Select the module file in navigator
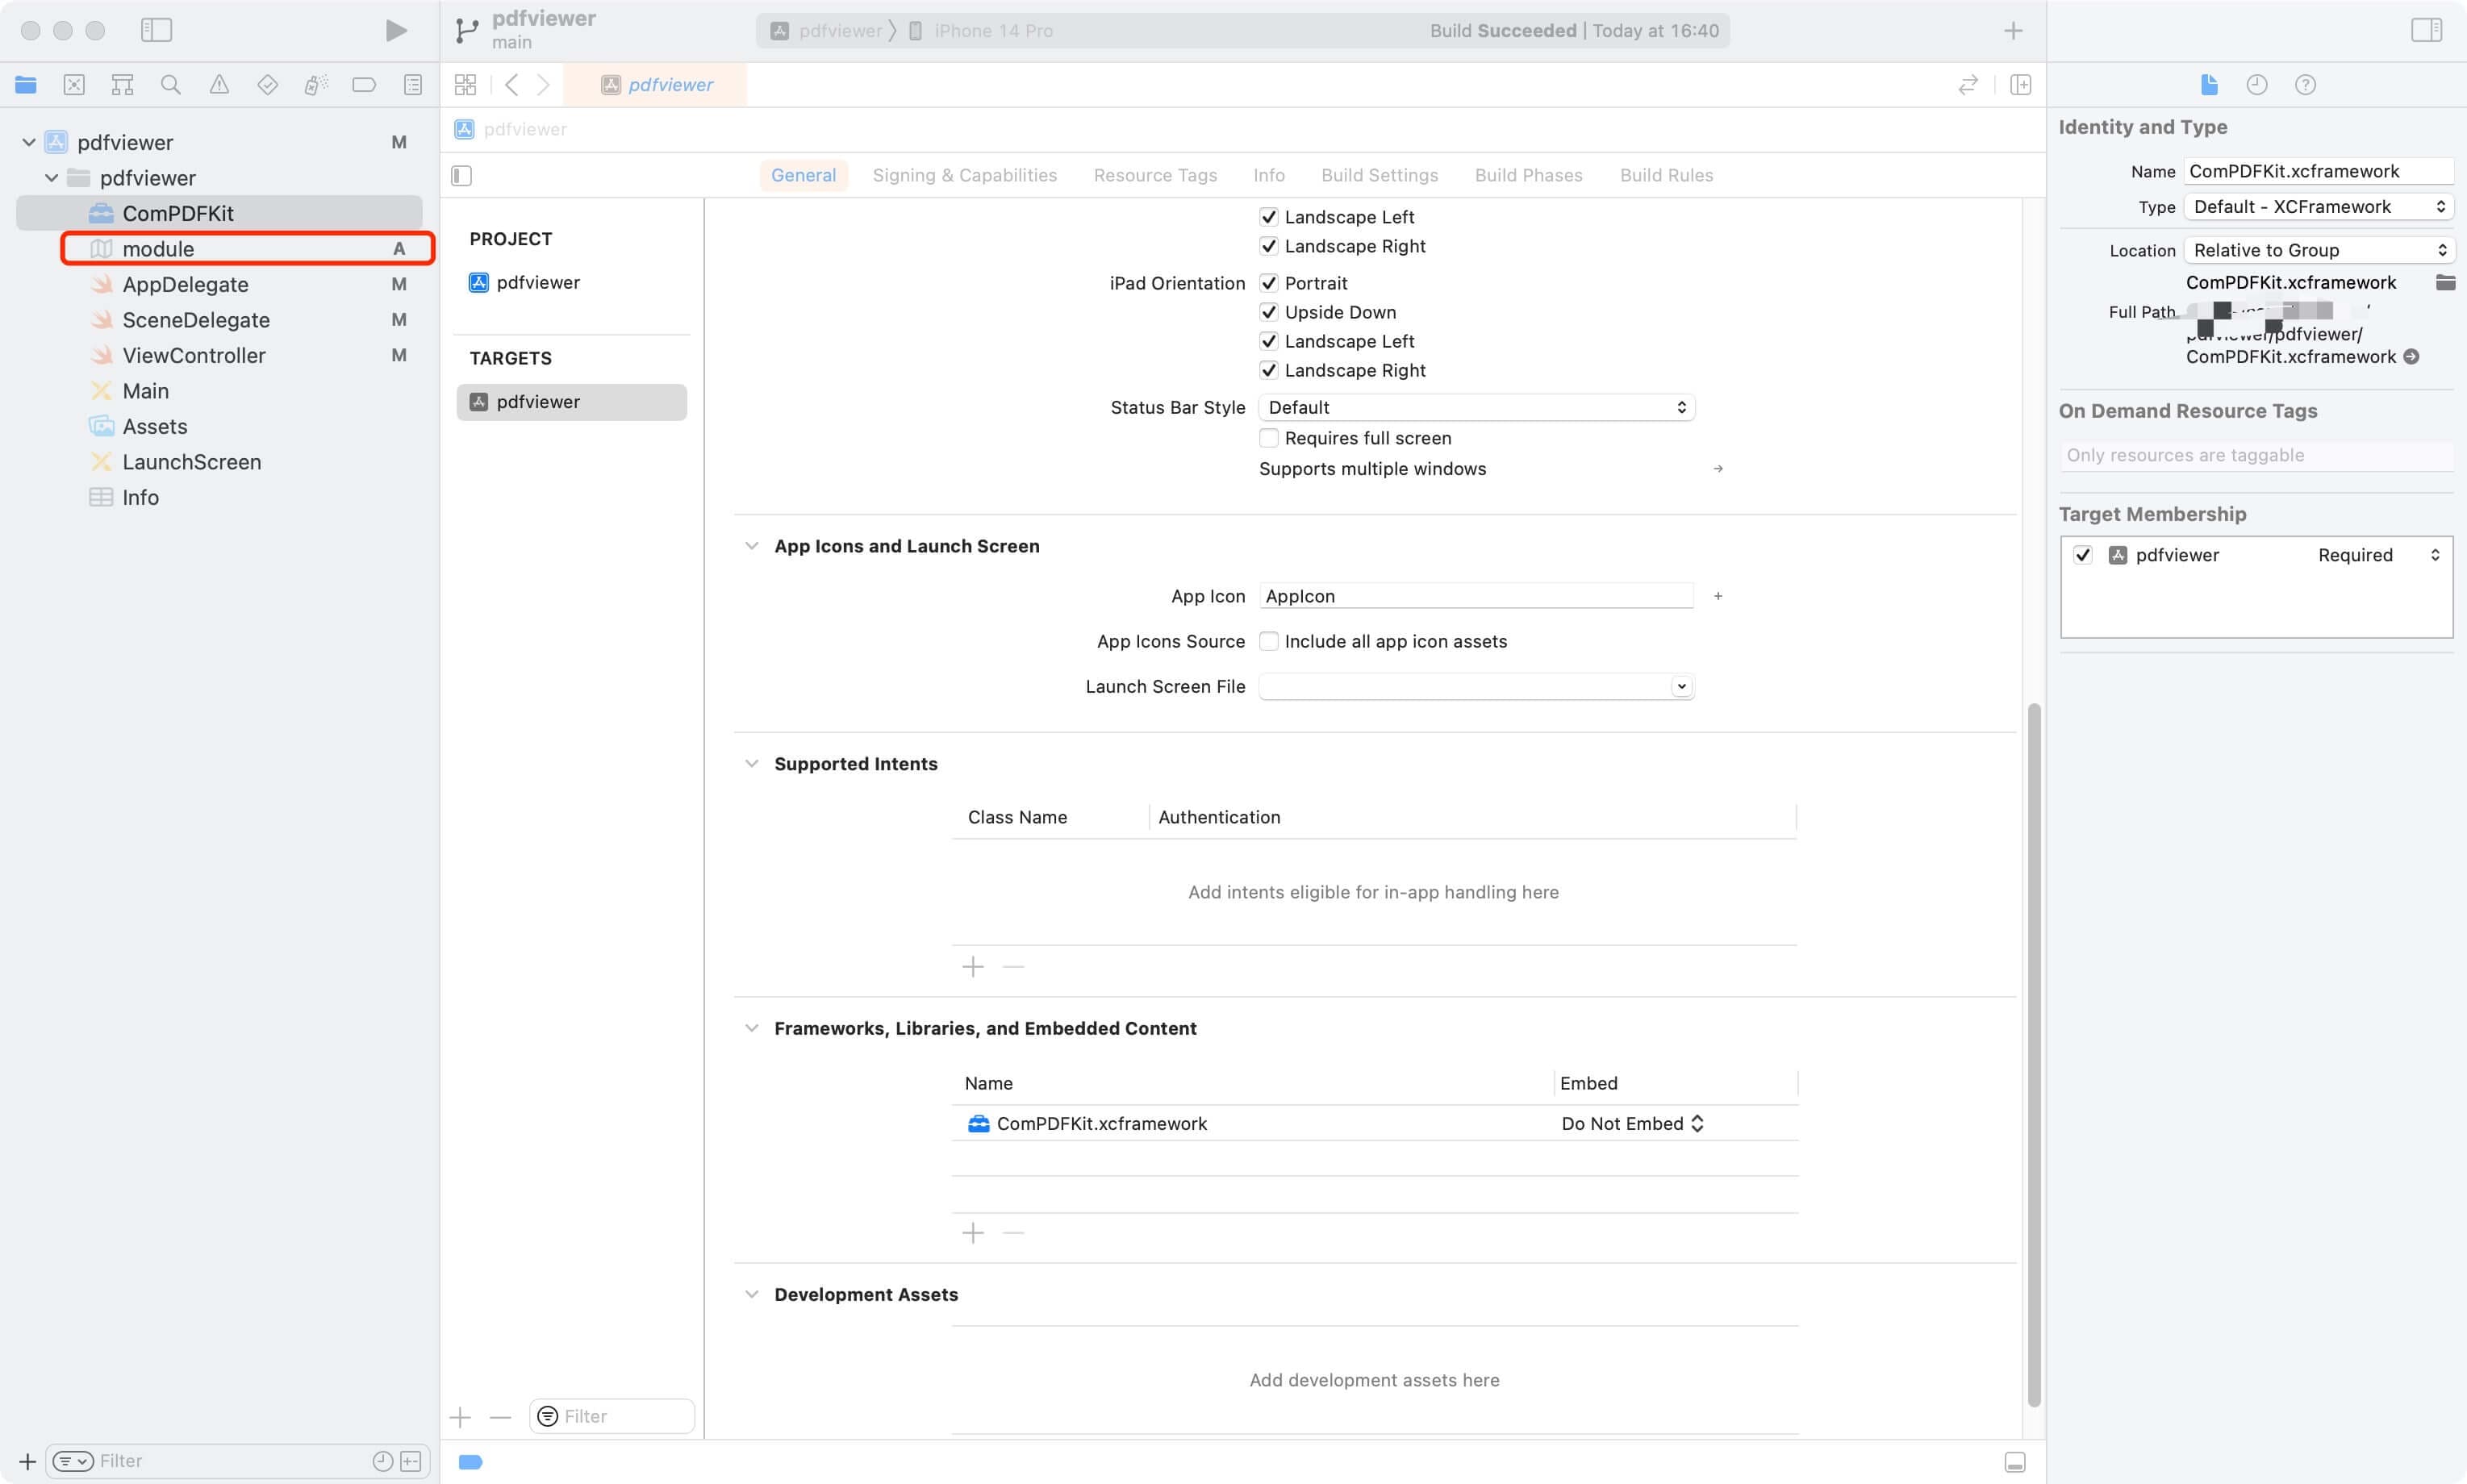Viewport: 2467px width, 1484px height. point(247,249)
